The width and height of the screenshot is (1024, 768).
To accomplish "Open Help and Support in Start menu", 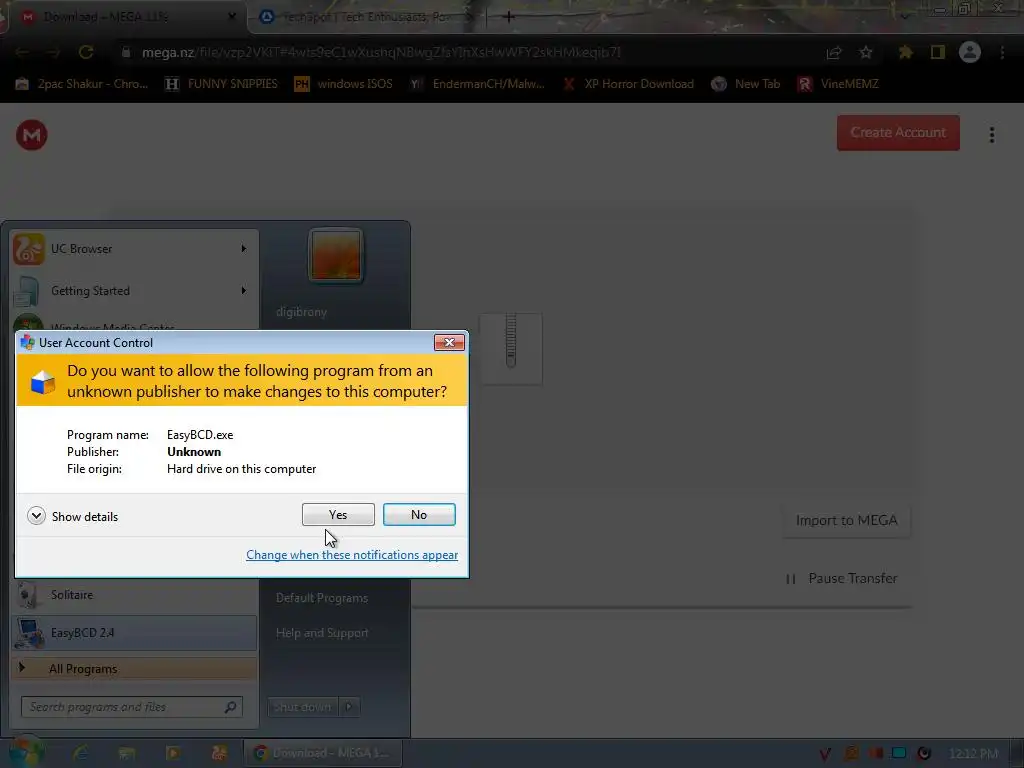I will click(322, 633).
